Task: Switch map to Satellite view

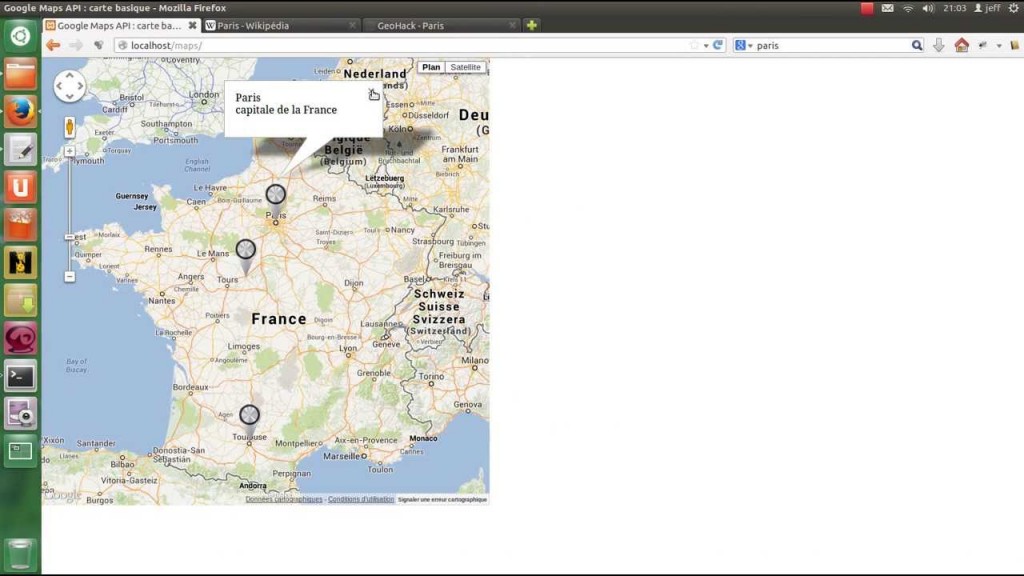Action: (x=465, y=67)
